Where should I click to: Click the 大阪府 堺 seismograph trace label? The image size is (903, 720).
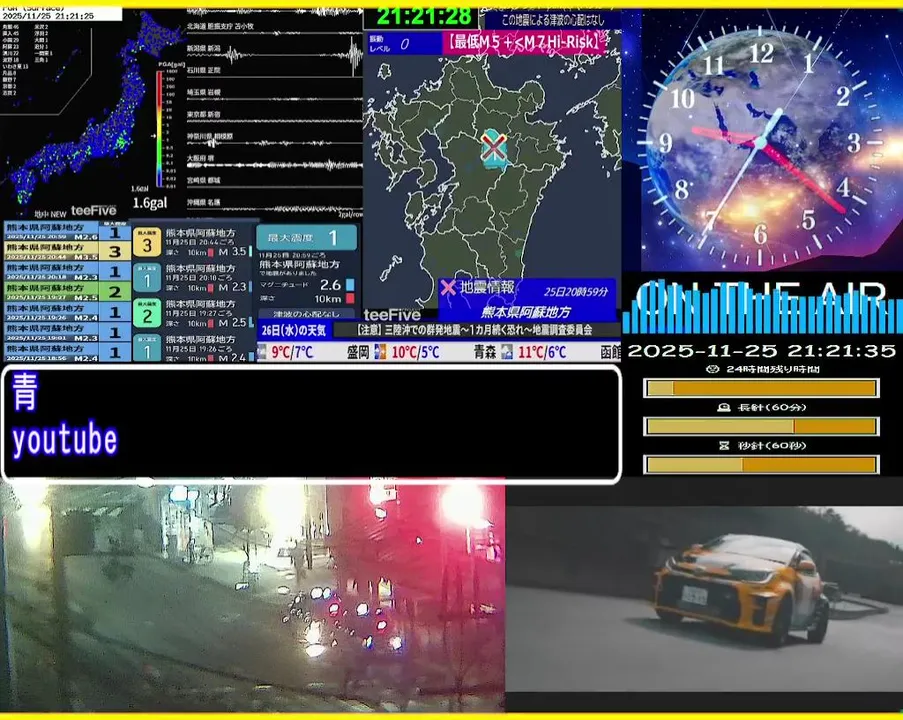200,158
